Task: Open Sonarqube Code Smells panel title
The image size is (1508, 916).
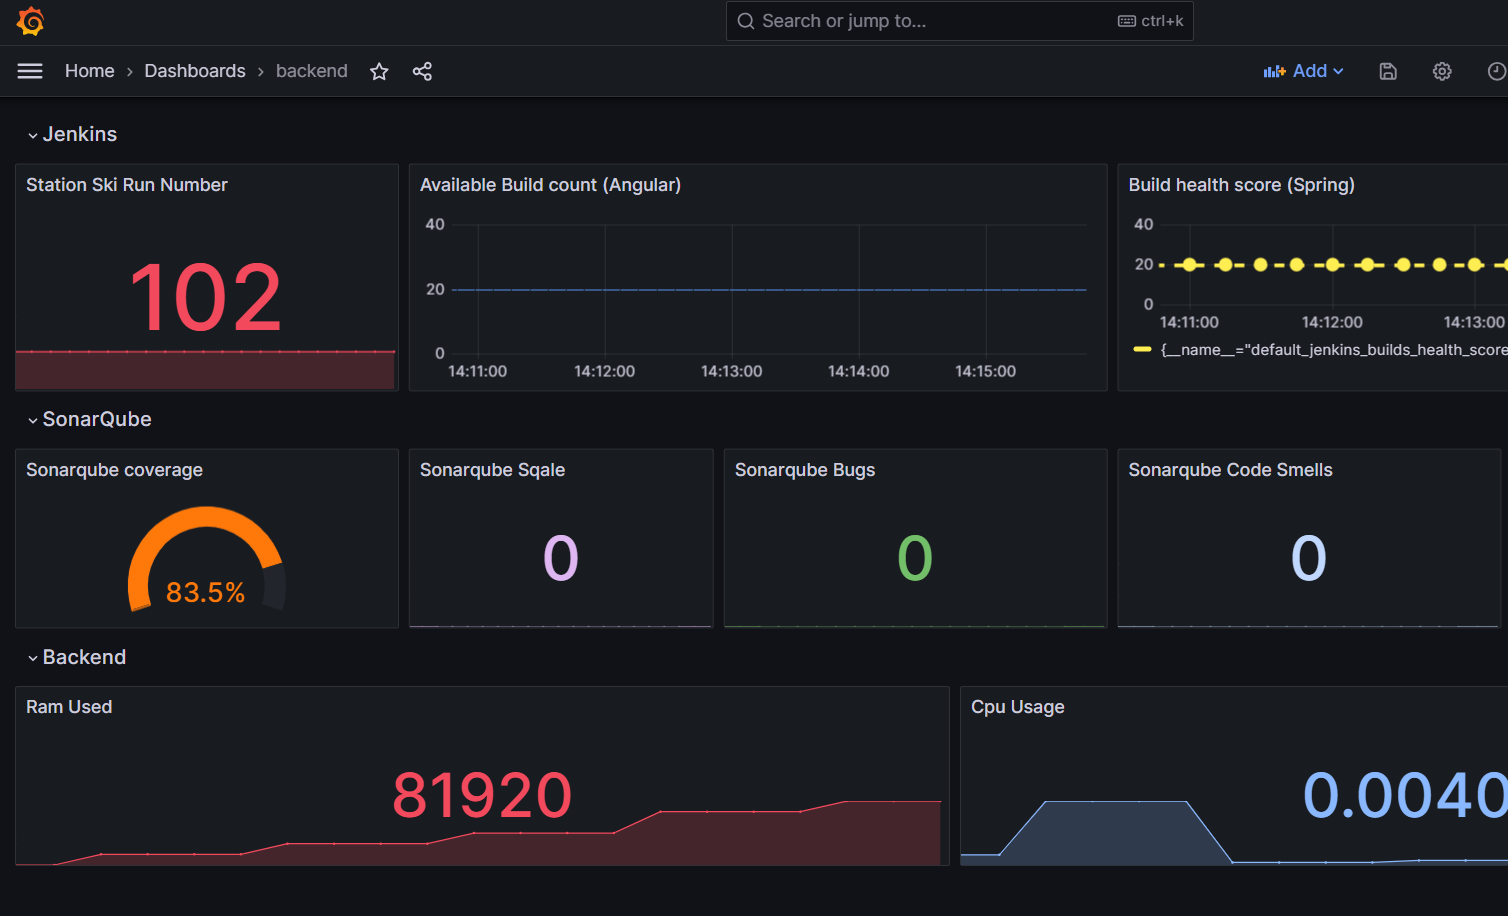Action: click(x=1231, y=470)
